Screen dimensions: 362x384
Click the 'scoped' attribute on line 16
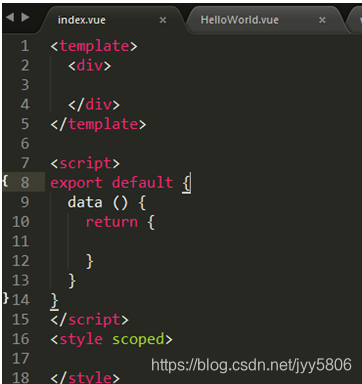[138, 340]
